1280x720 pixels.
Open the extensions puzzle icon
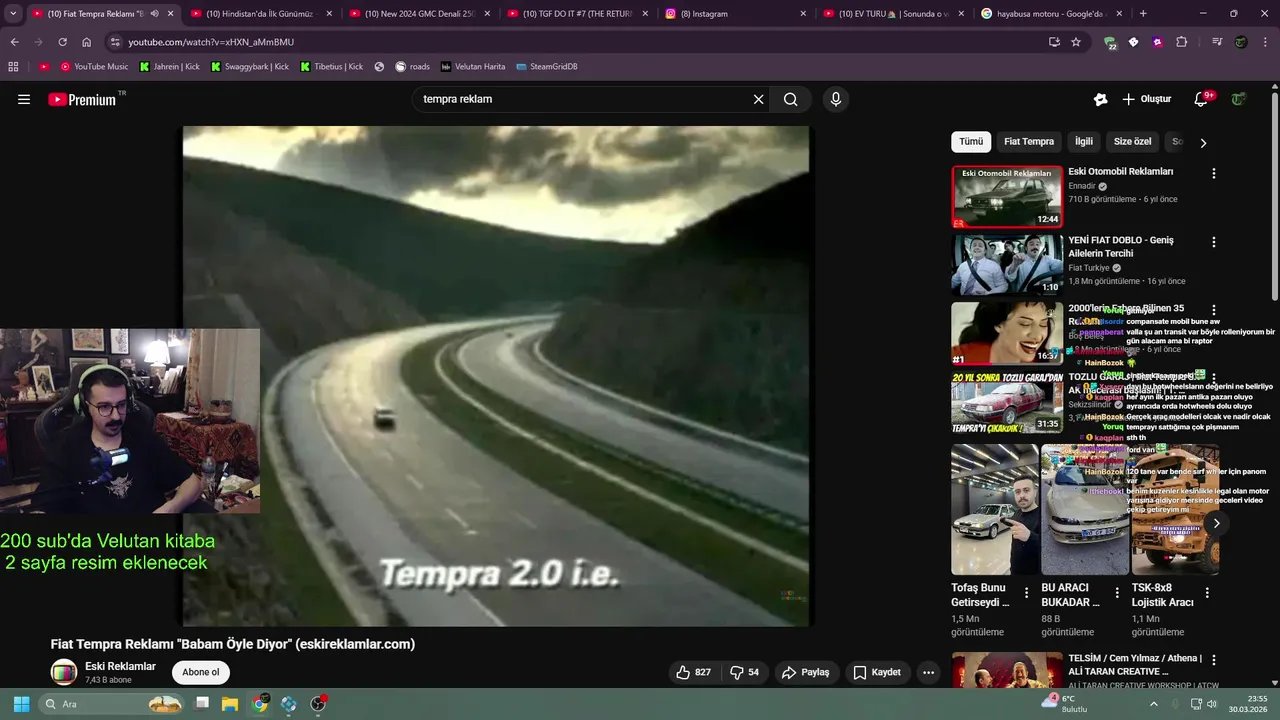pos(1182,42)
